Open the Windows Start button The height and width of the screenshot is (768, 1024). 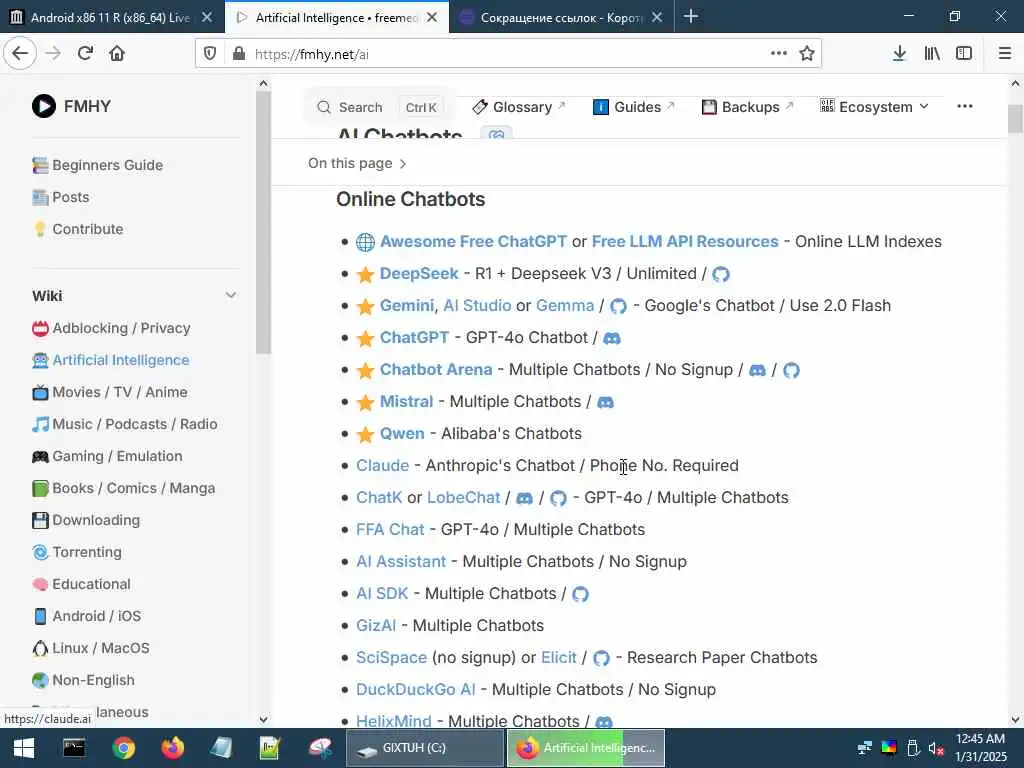tap(24, 748)
